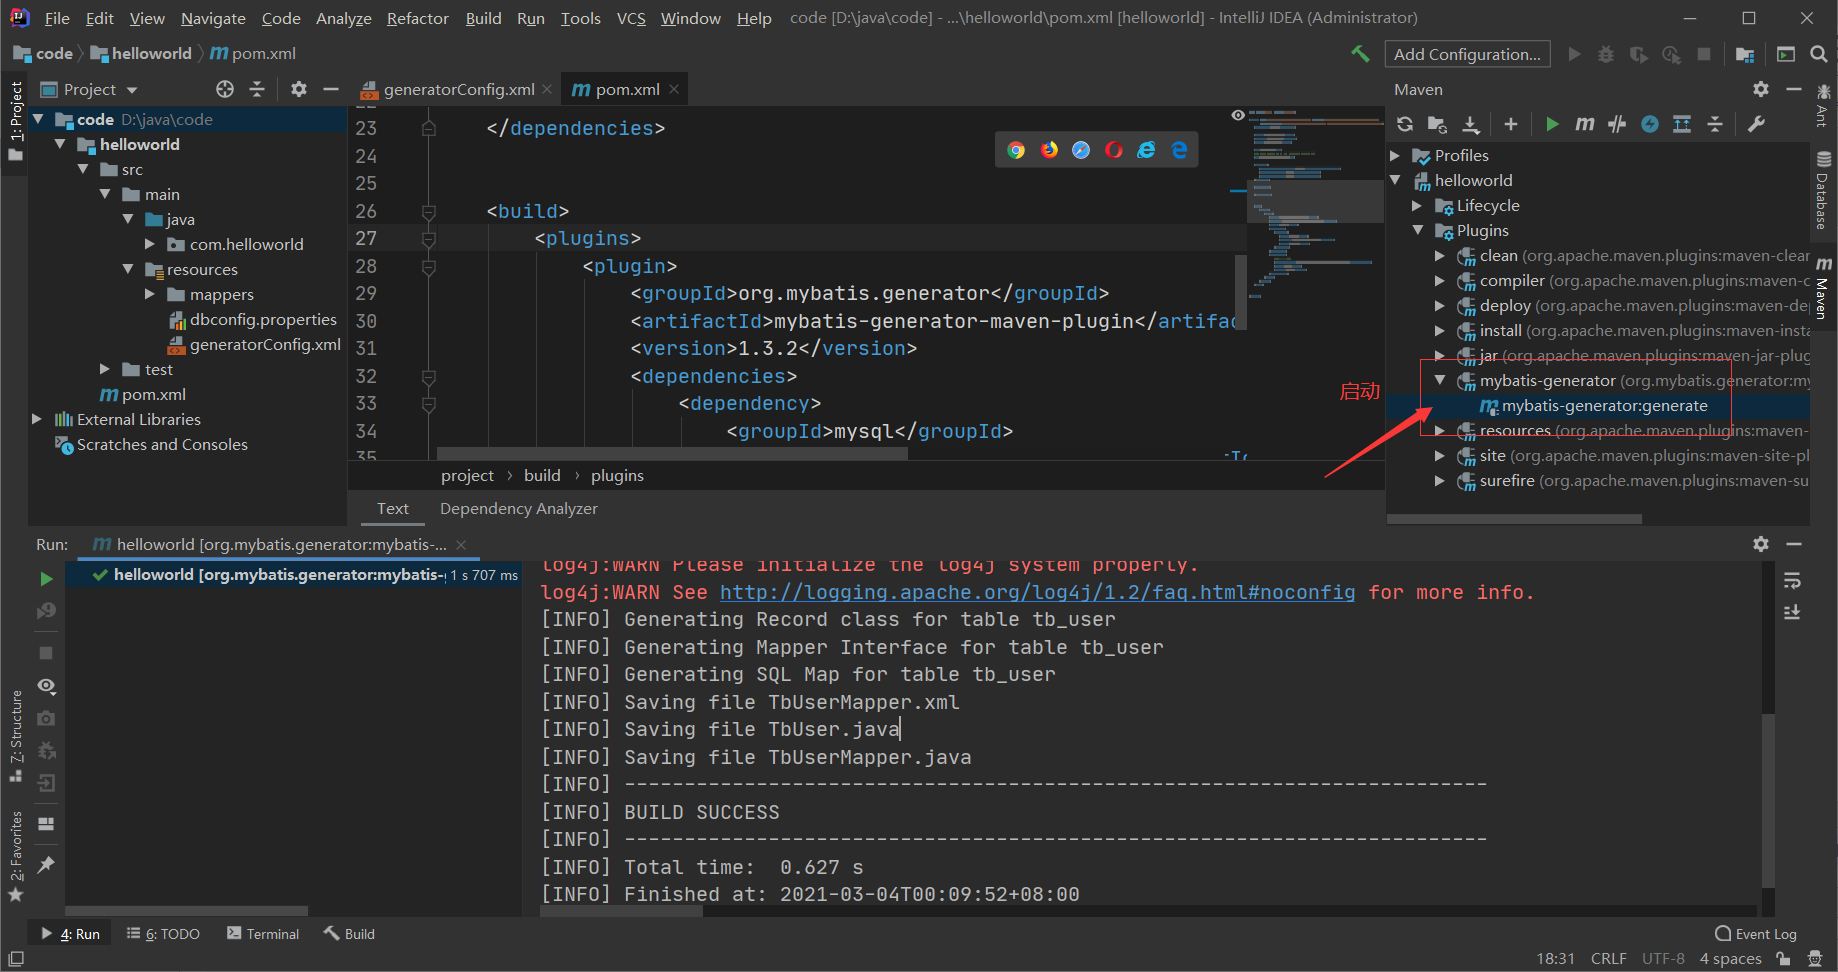Image resolution: width=1838 pixels, height=972 pixels.
Task: Open the log4j FAQ link
Action: pyautogui.click(x=1037, y=593)
